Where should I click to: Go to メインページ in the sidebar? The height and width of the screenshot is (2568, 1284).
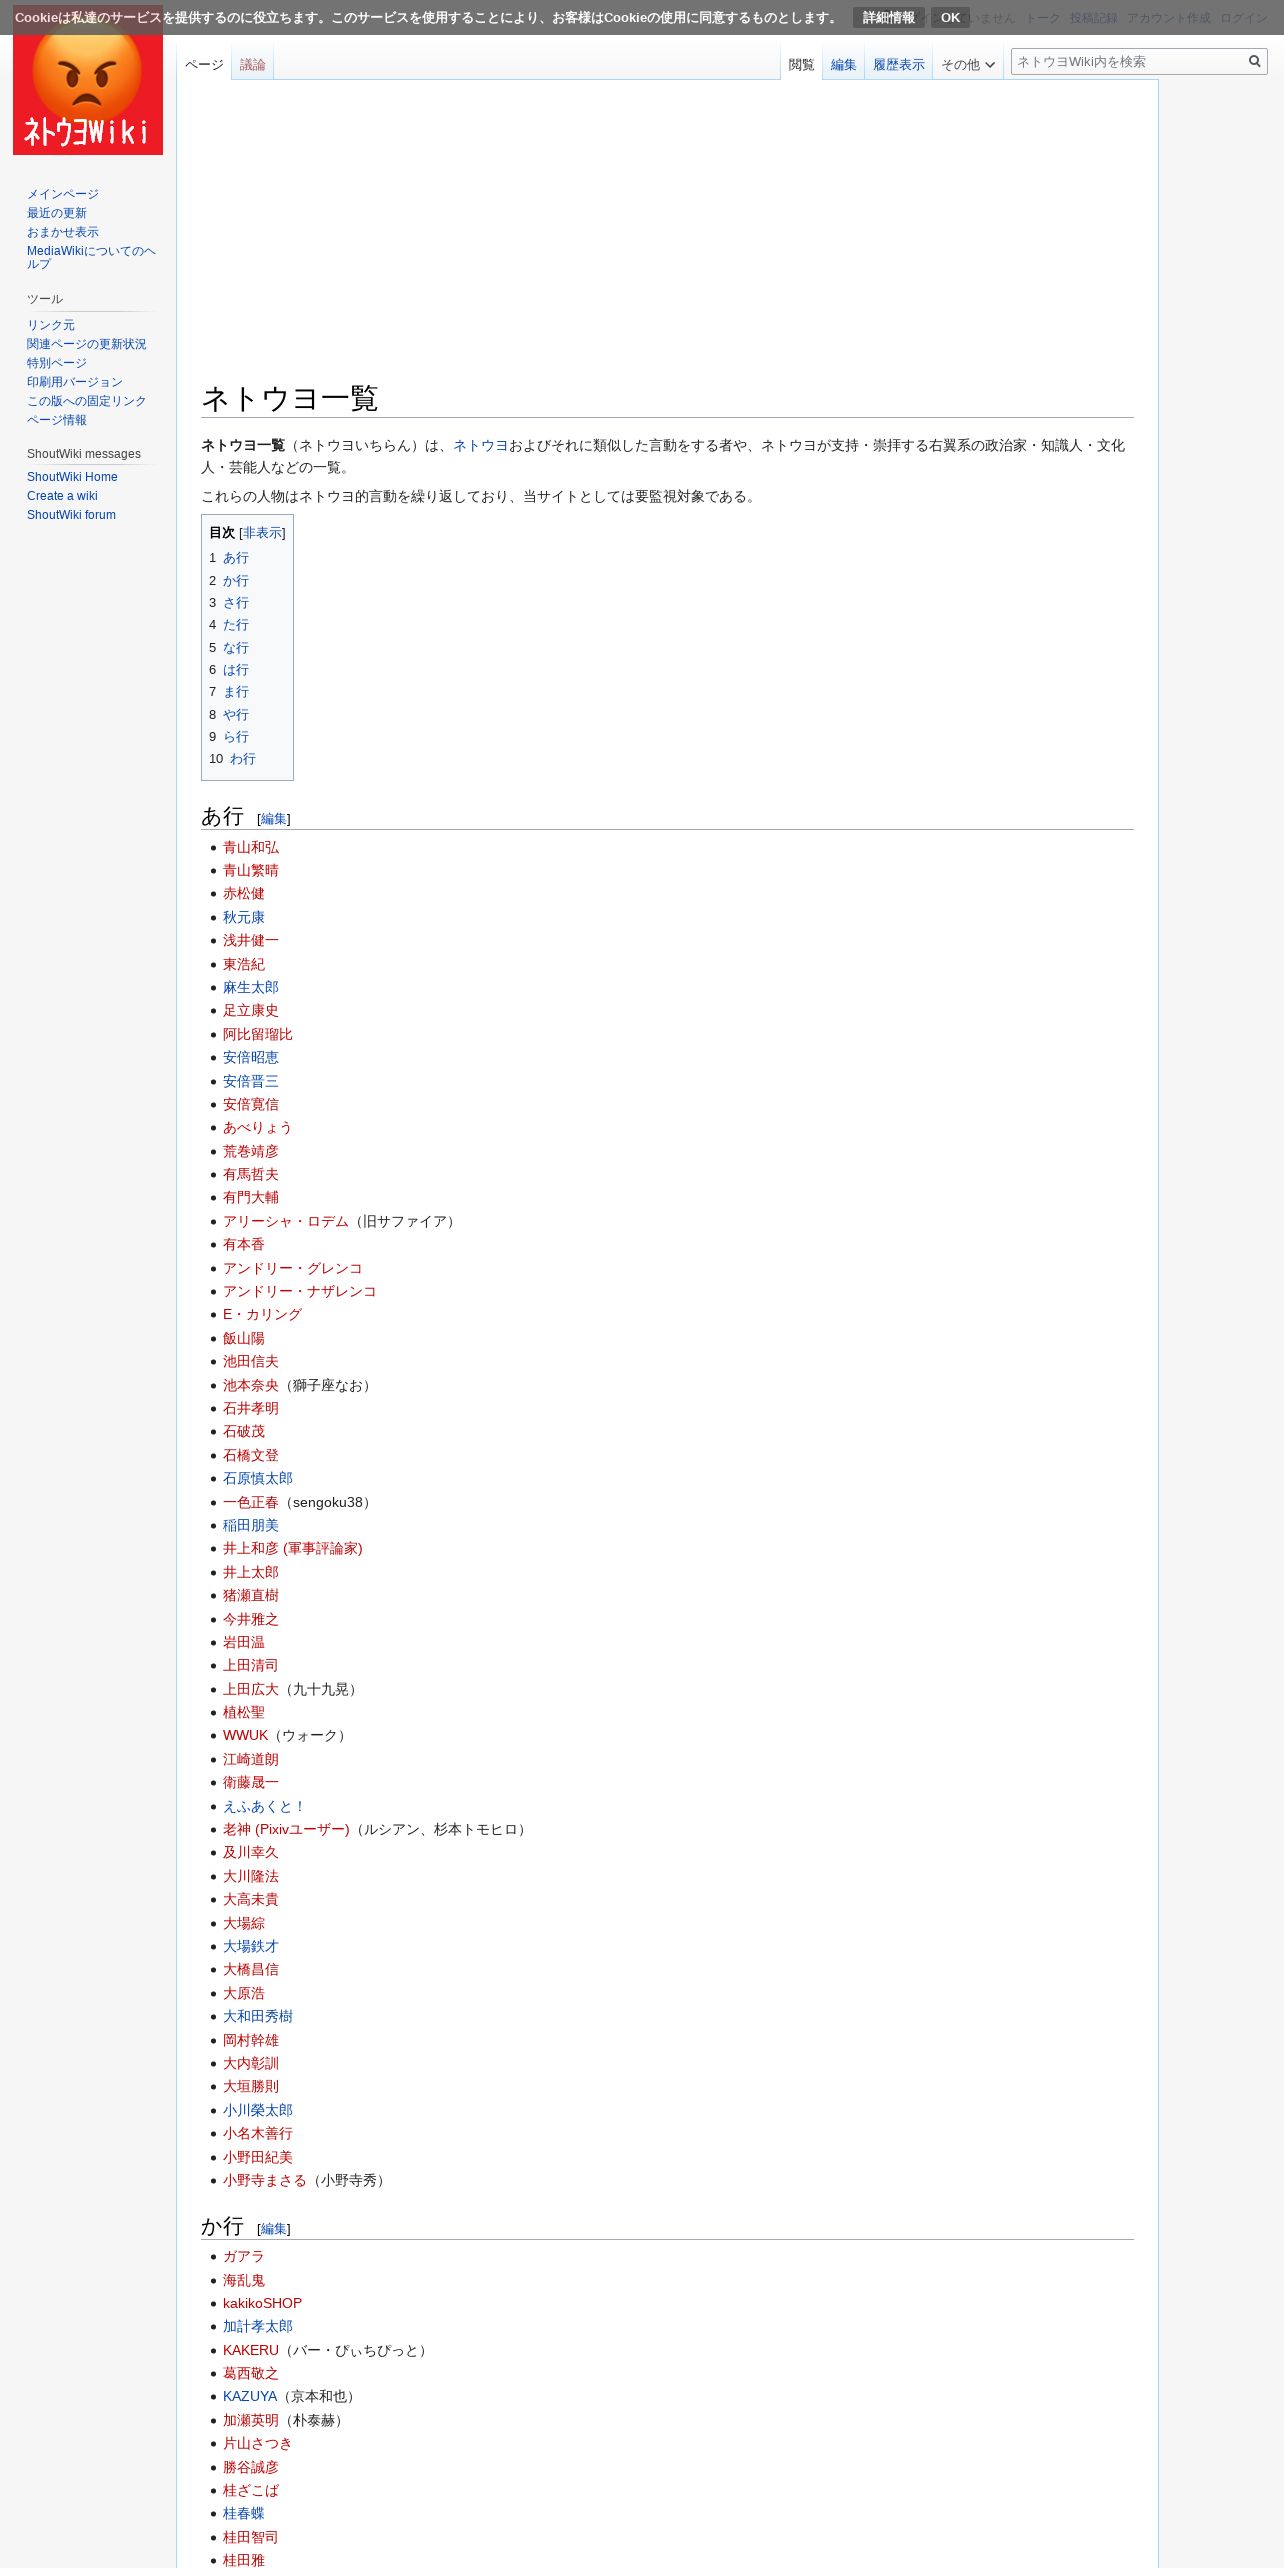pos(63,194)
